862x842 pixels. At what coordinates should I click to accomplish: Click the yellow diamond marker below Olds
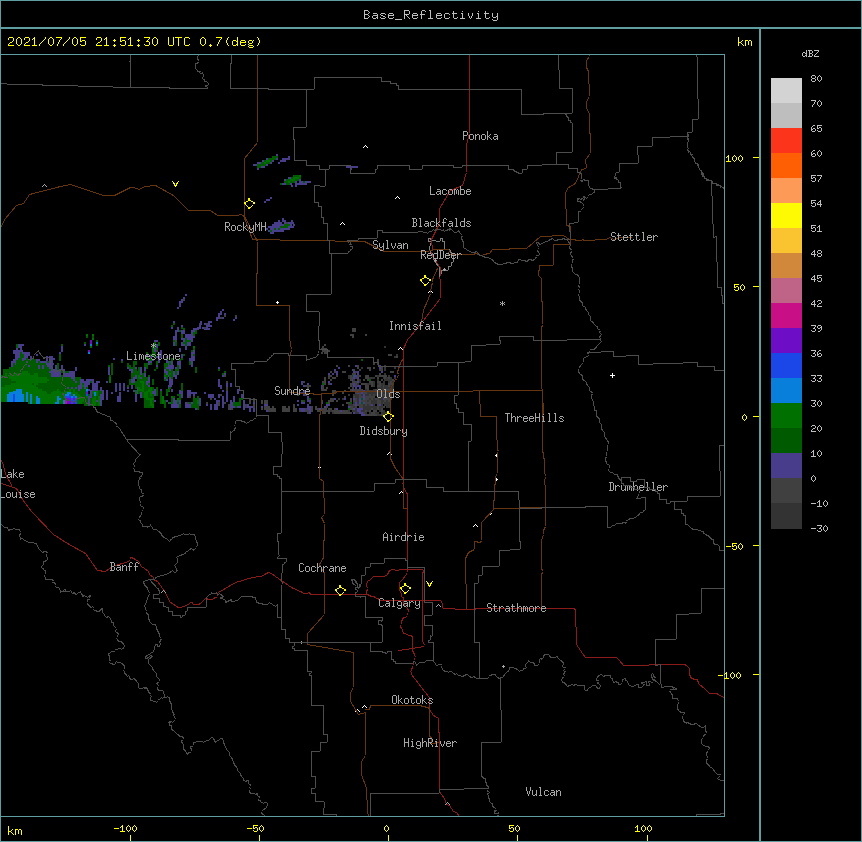click(388, 417)
